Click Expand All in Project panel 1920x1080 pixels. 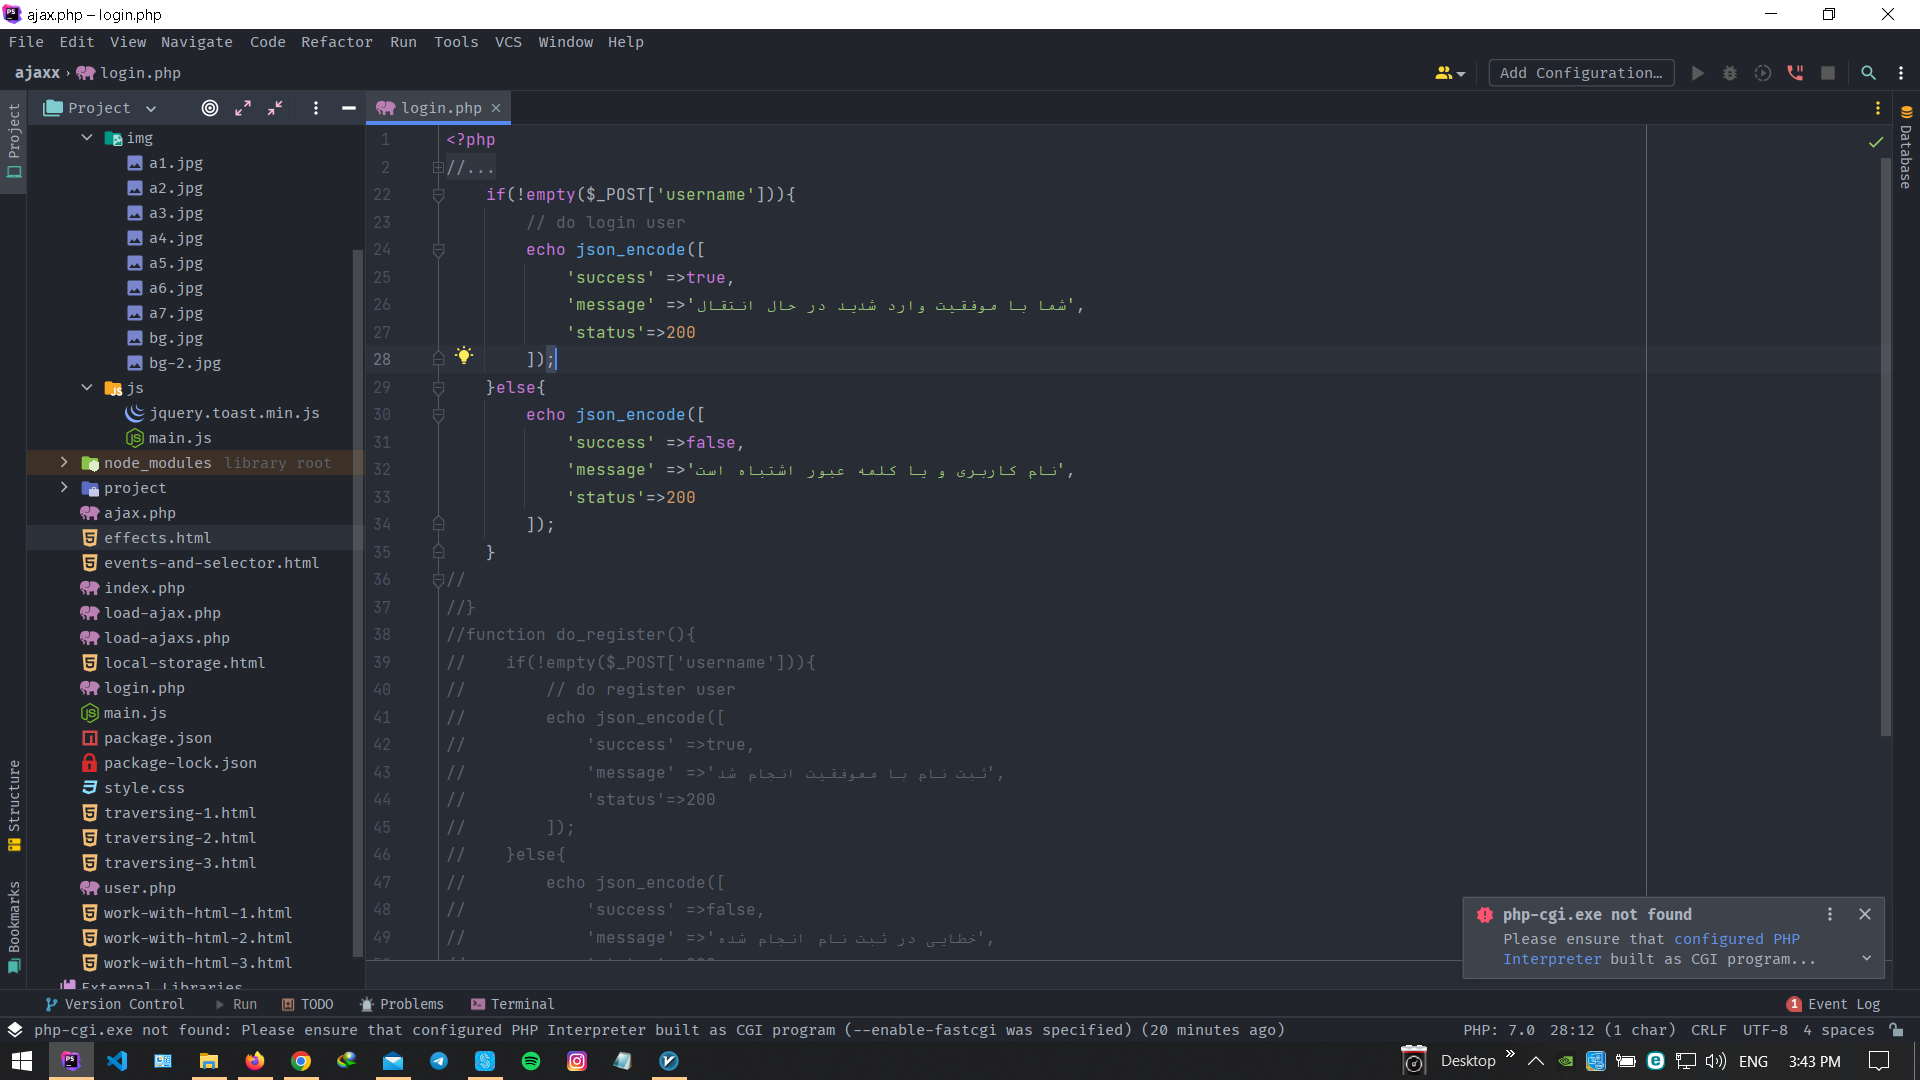point(243,108)
